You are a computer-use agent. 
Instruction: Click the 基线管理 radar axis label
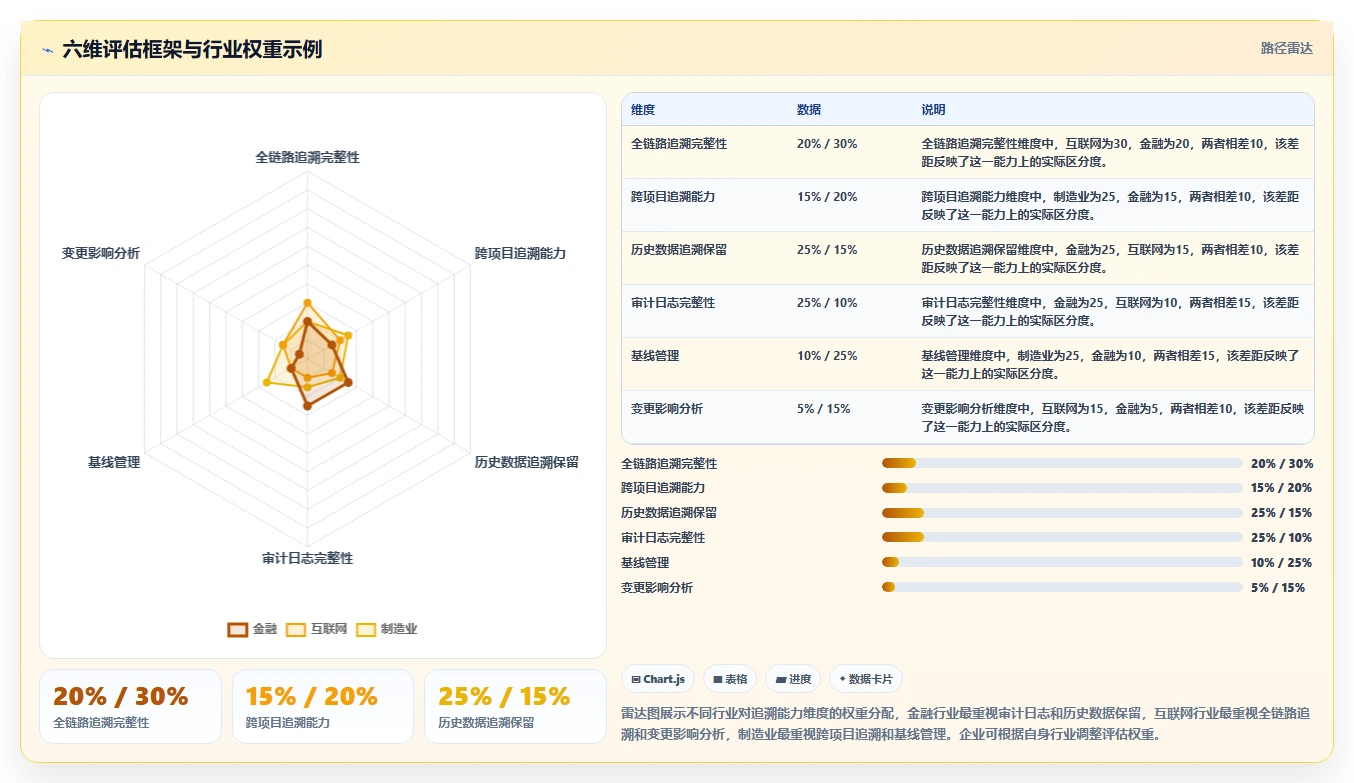coord(114,463)
